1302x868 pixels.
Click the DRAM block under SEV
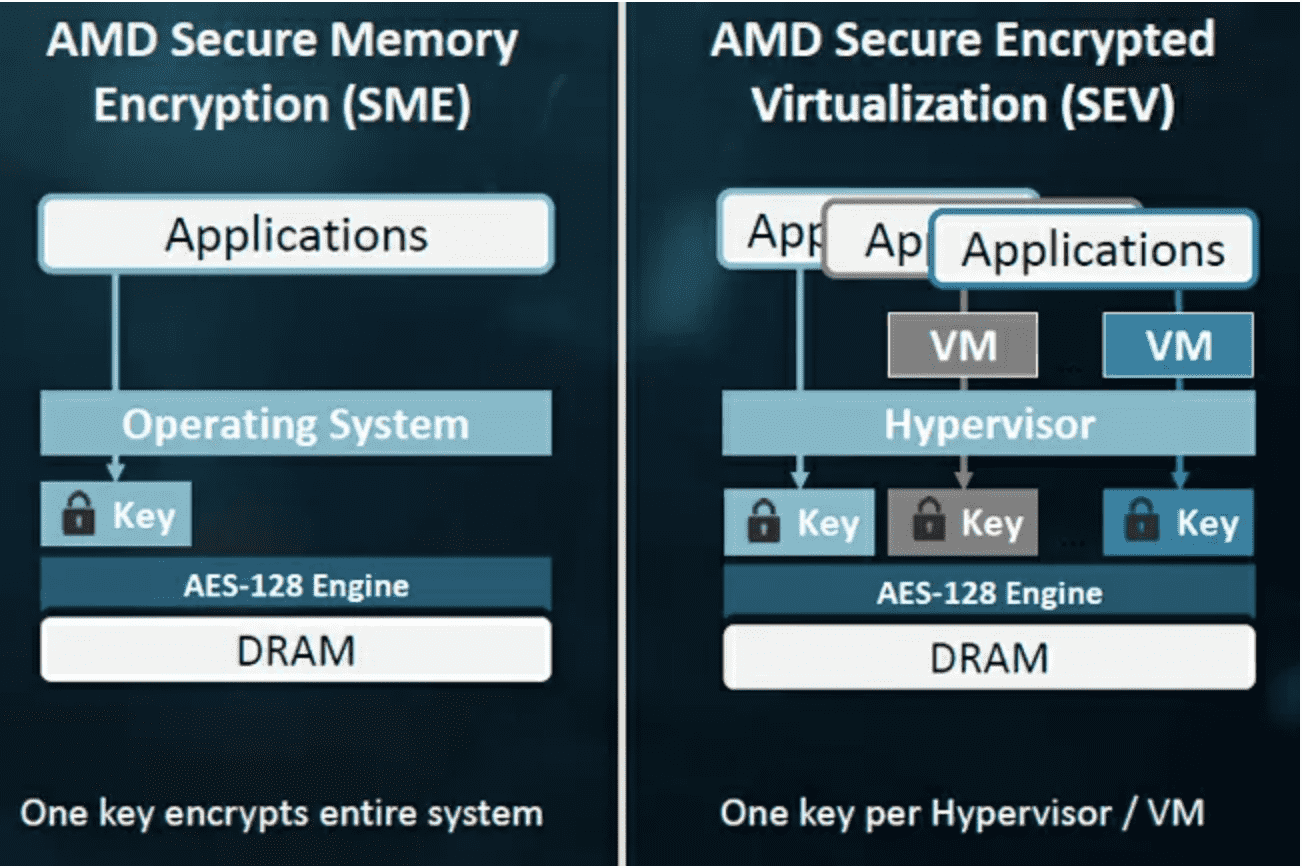pos(989,657)
